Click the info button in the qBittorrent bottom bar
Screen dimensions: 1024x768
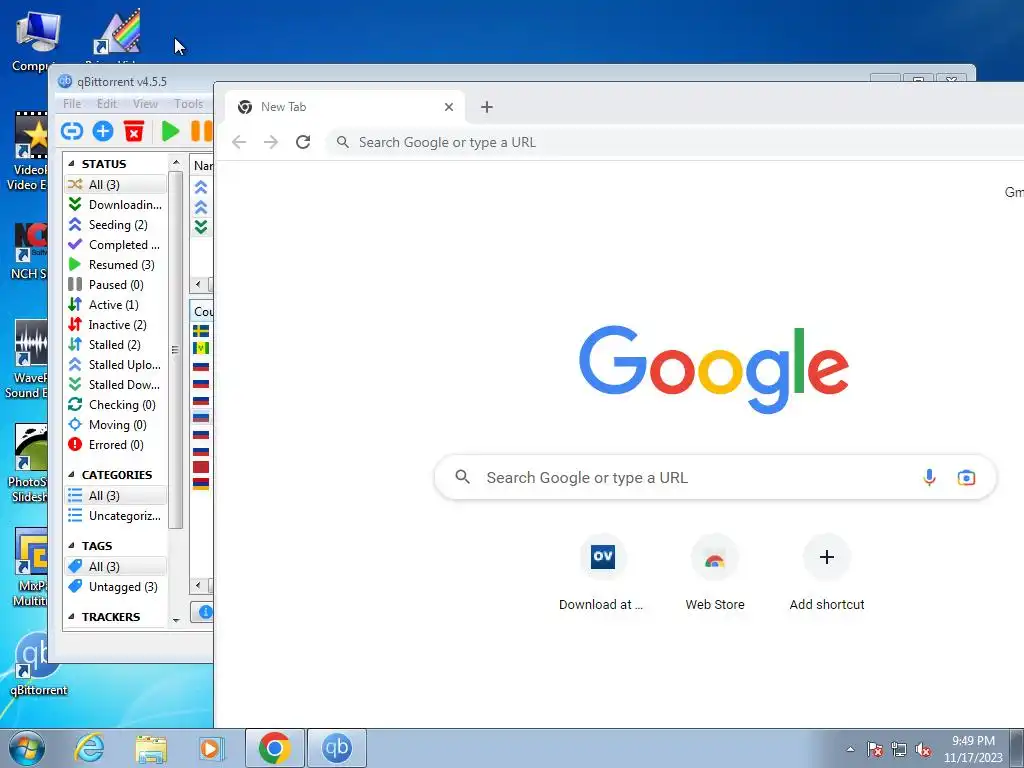point(204,612)
